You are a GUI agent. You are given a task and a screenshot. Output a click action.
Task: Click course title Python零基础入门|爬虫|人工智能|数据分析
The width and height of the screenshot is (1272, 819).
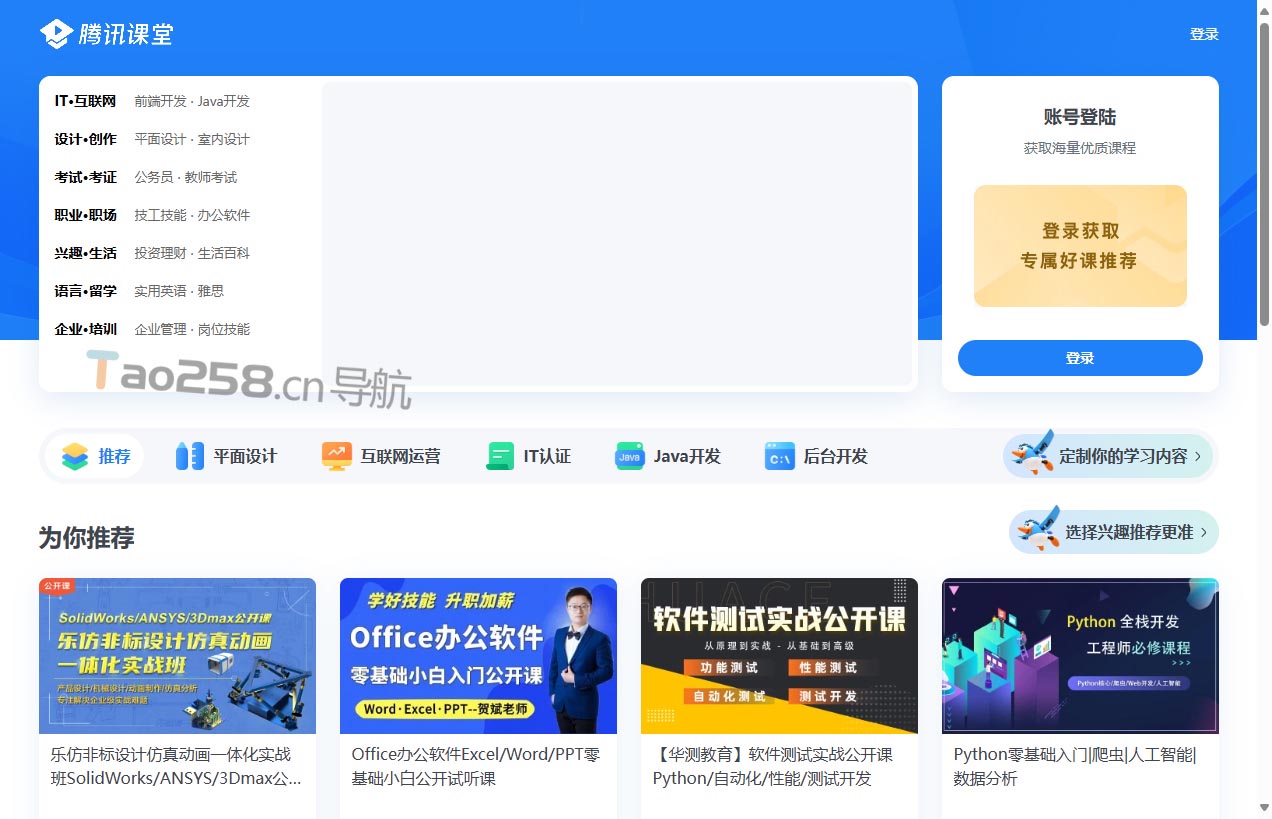(x=1075, y=766)
